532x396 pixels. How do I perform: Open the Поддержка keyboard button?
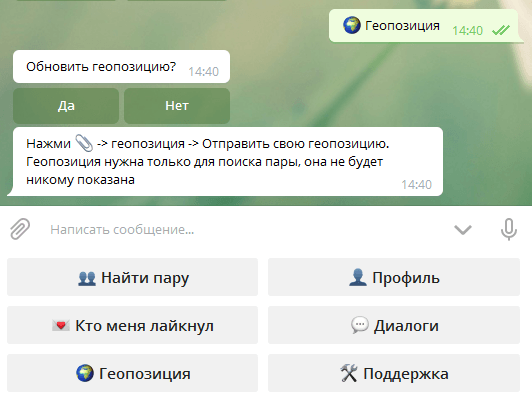point(394,373)
